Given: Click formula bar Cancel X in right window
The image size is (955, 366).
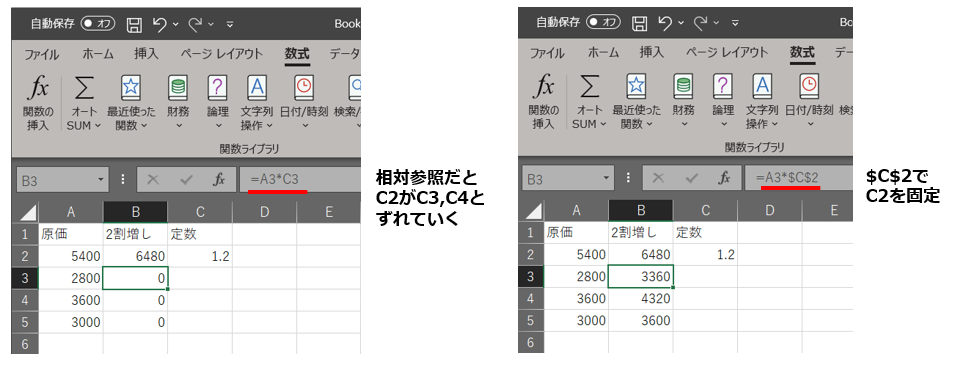Looking at the screenshot, I should click(658, 178).
